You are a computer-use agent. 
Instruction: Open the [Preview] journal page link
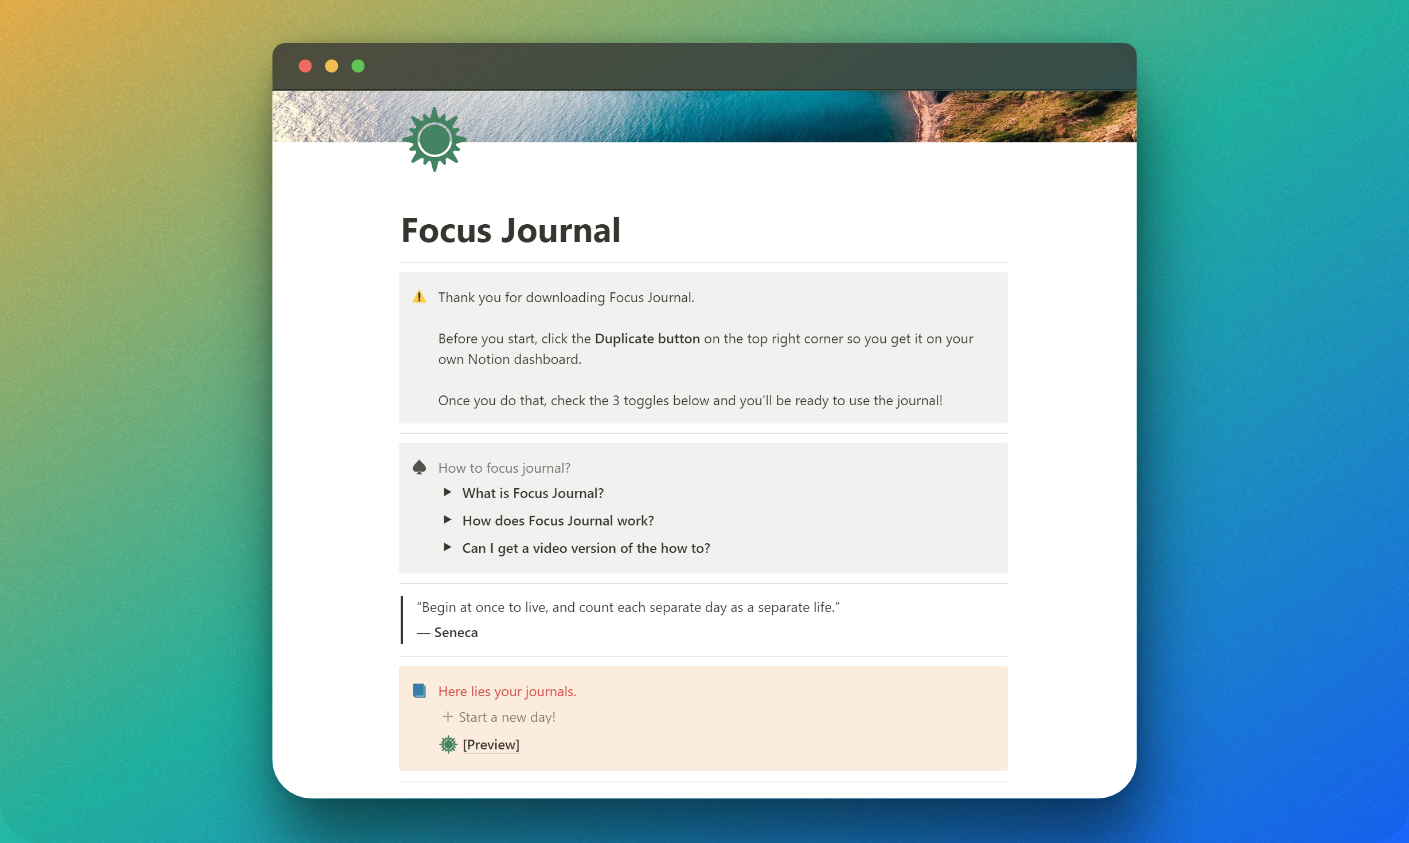491,745
